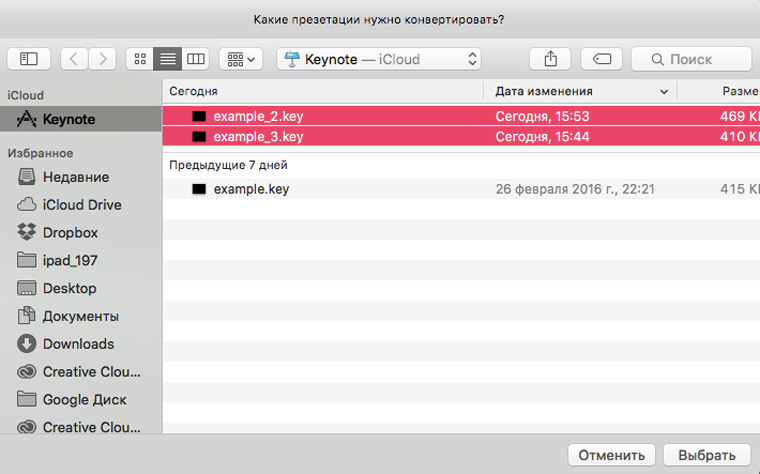Image resolution: width=760 pixels, height=474 pixels.
Task: Click the Dropbox logo icon in sidebar
Action: click(x=27, y=232)
